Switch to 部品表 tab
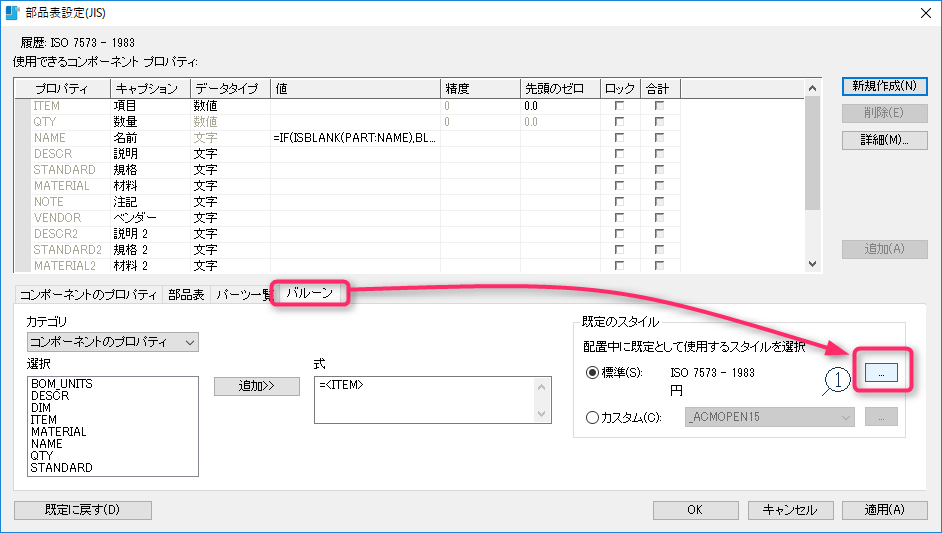The image size is (942, 533). [x=186, y=294]
